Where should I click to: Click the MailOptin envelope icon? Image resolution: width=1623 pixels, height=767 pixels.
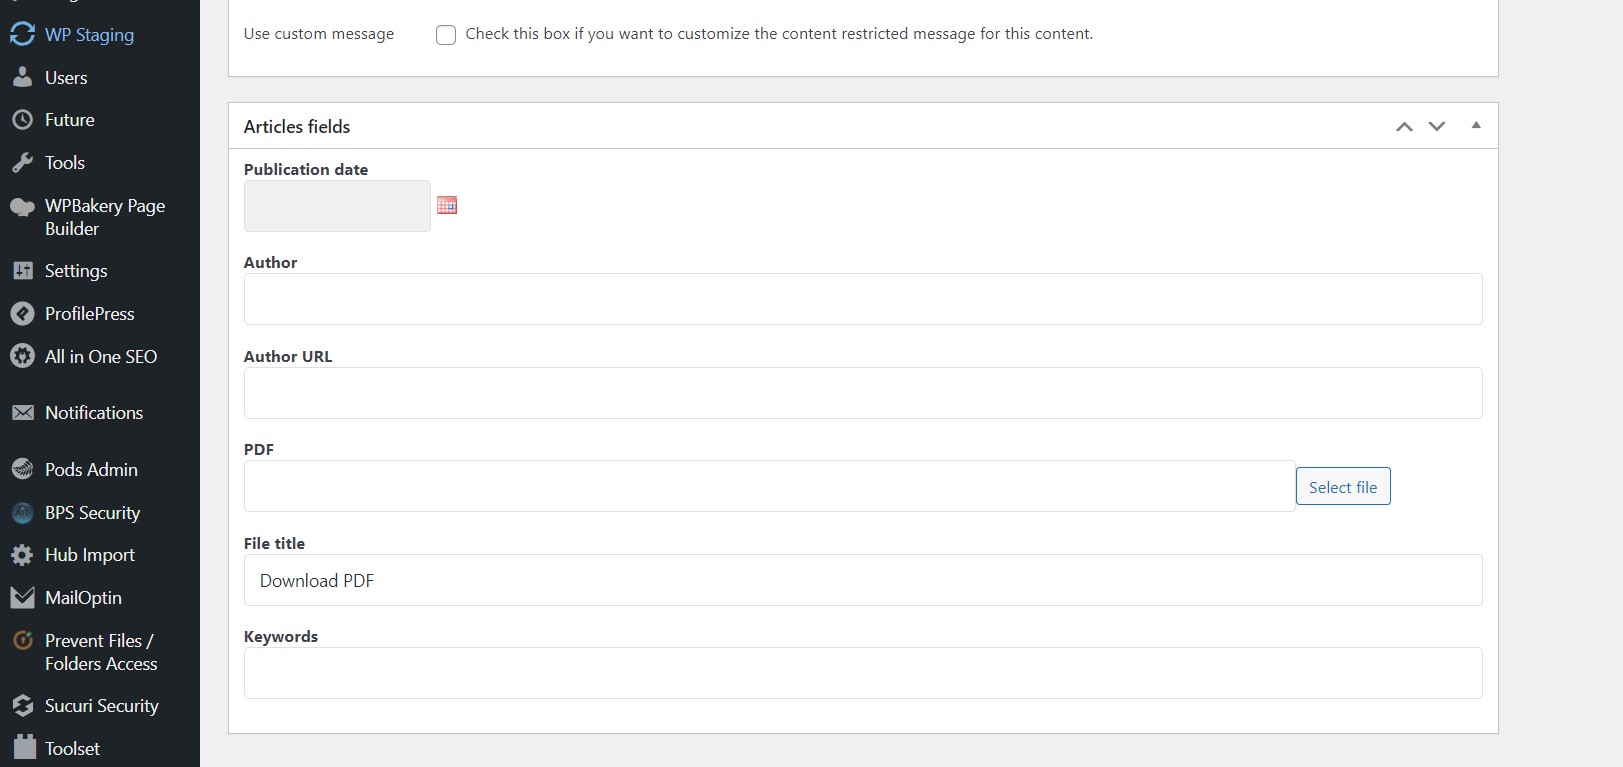point(22,597)
